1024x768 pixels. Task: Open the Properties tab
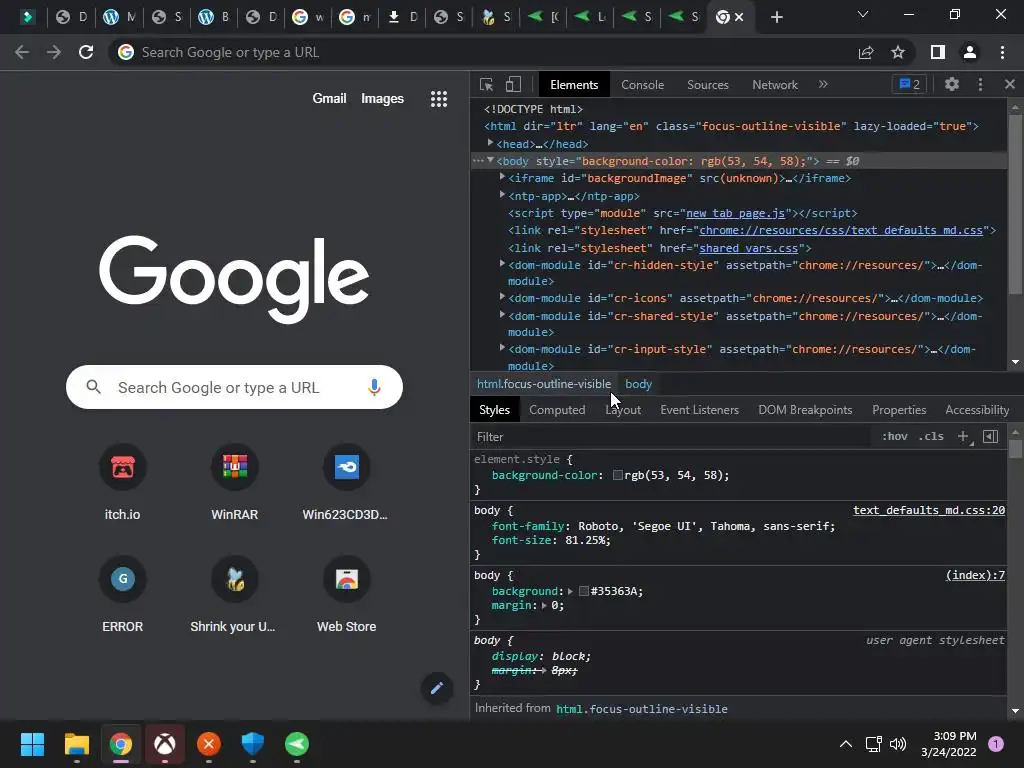click(899, 410)
